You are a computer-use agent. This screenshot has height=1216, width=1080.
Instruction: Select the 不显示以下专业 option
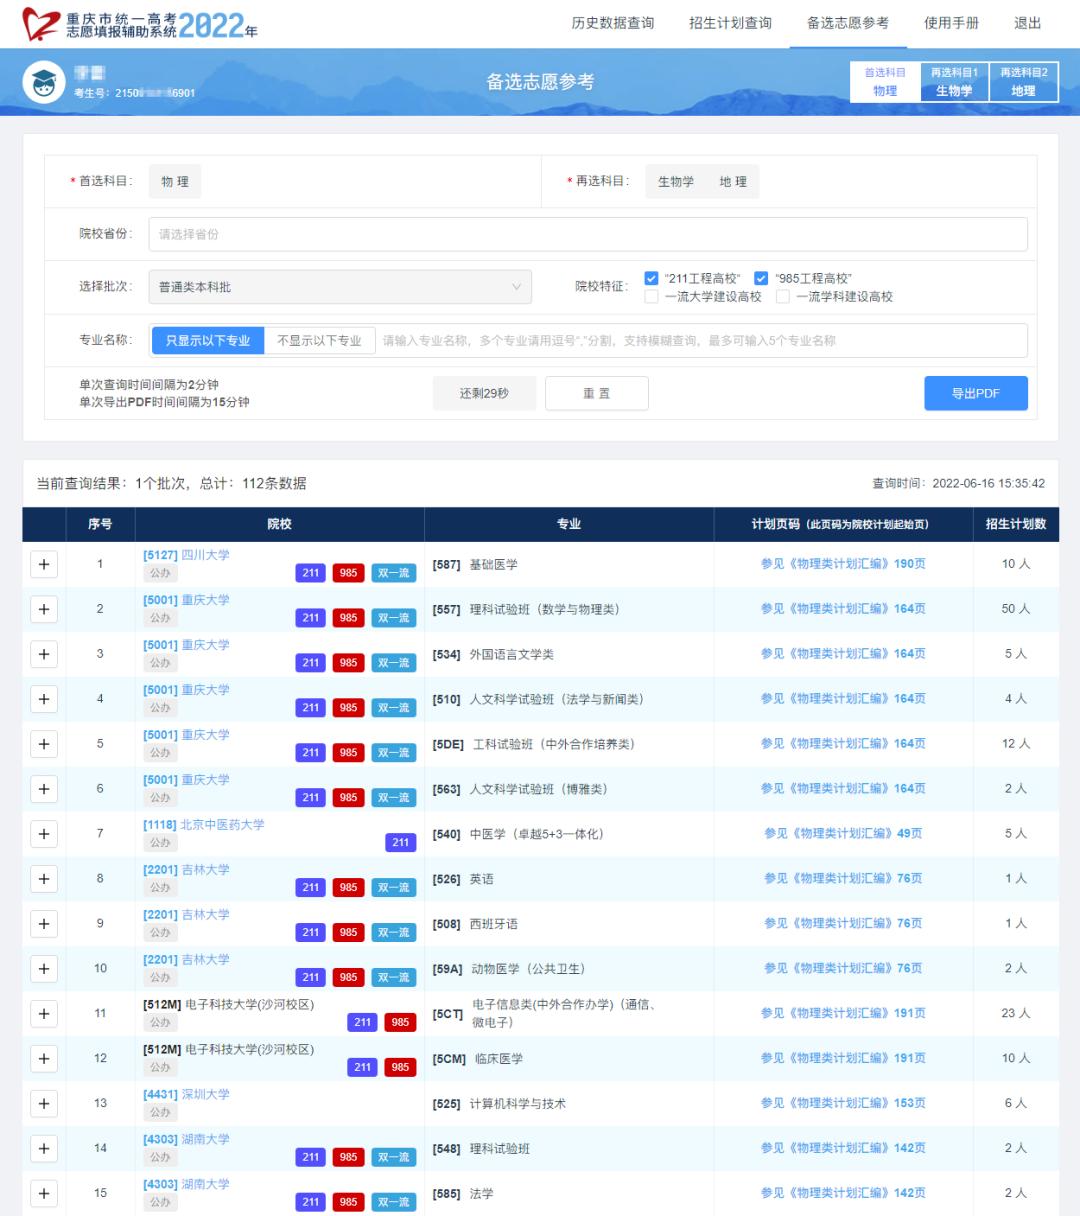[x=319, y=341]
